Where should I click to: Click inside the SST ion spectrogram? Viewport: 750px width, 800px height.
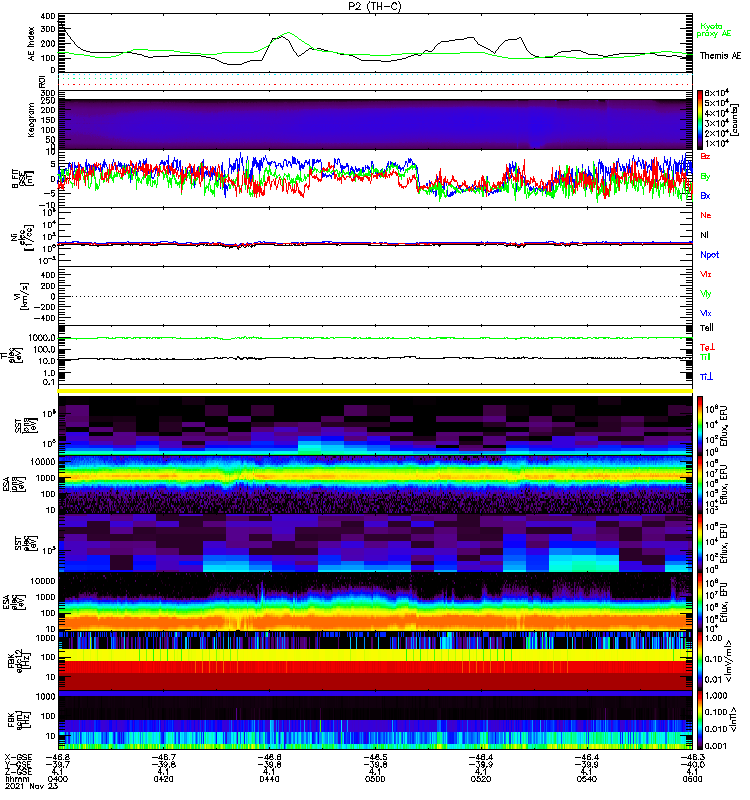[375, 426]
